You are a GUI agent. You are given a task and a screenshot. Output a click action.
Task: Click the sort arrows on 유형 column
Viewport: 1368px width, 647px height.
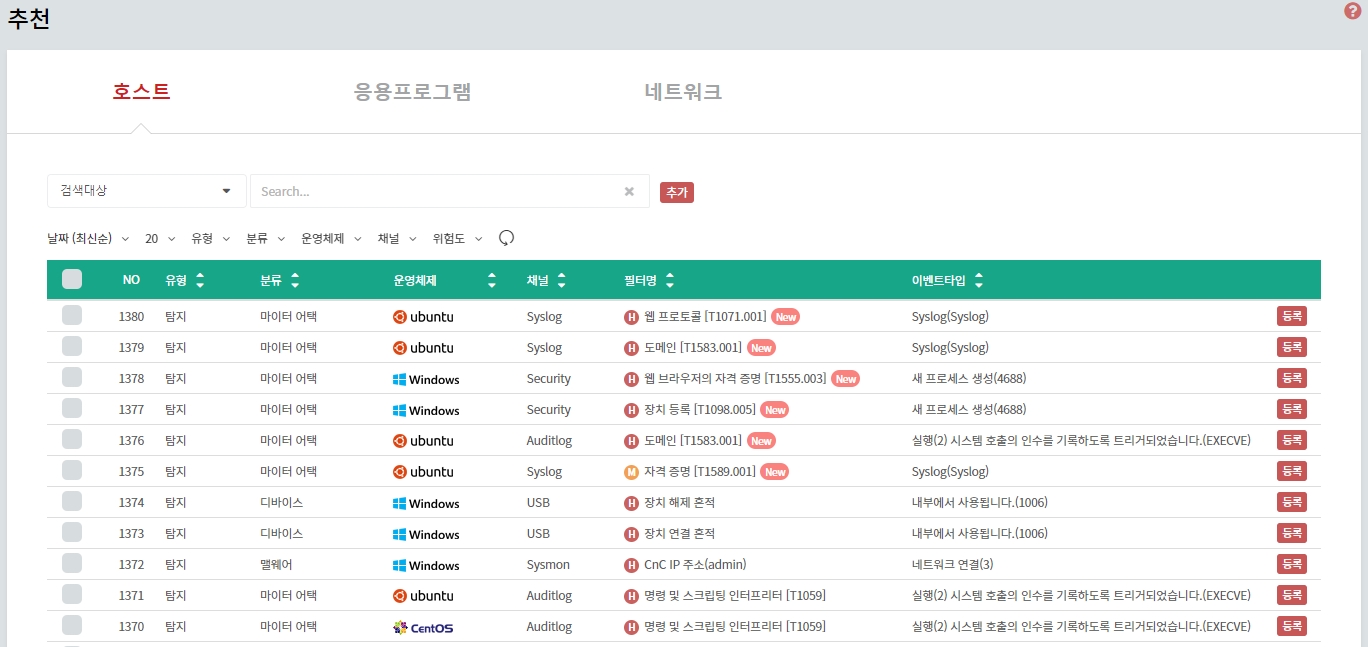[200, 281]
